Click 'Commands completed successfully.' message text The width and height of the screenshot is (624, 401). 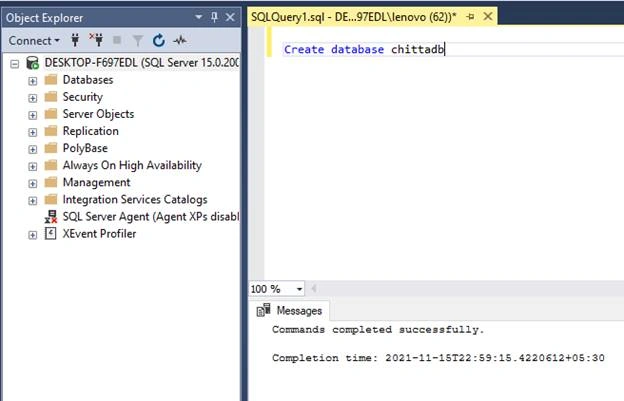378,329
